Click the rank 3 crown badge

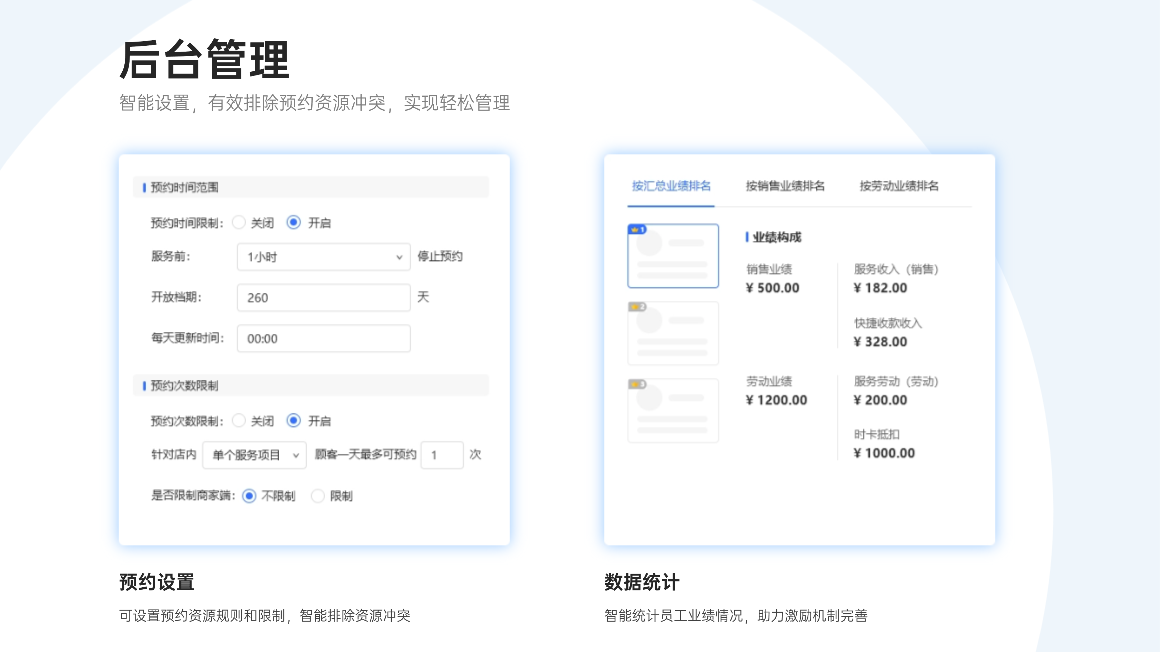click(637, 384)
